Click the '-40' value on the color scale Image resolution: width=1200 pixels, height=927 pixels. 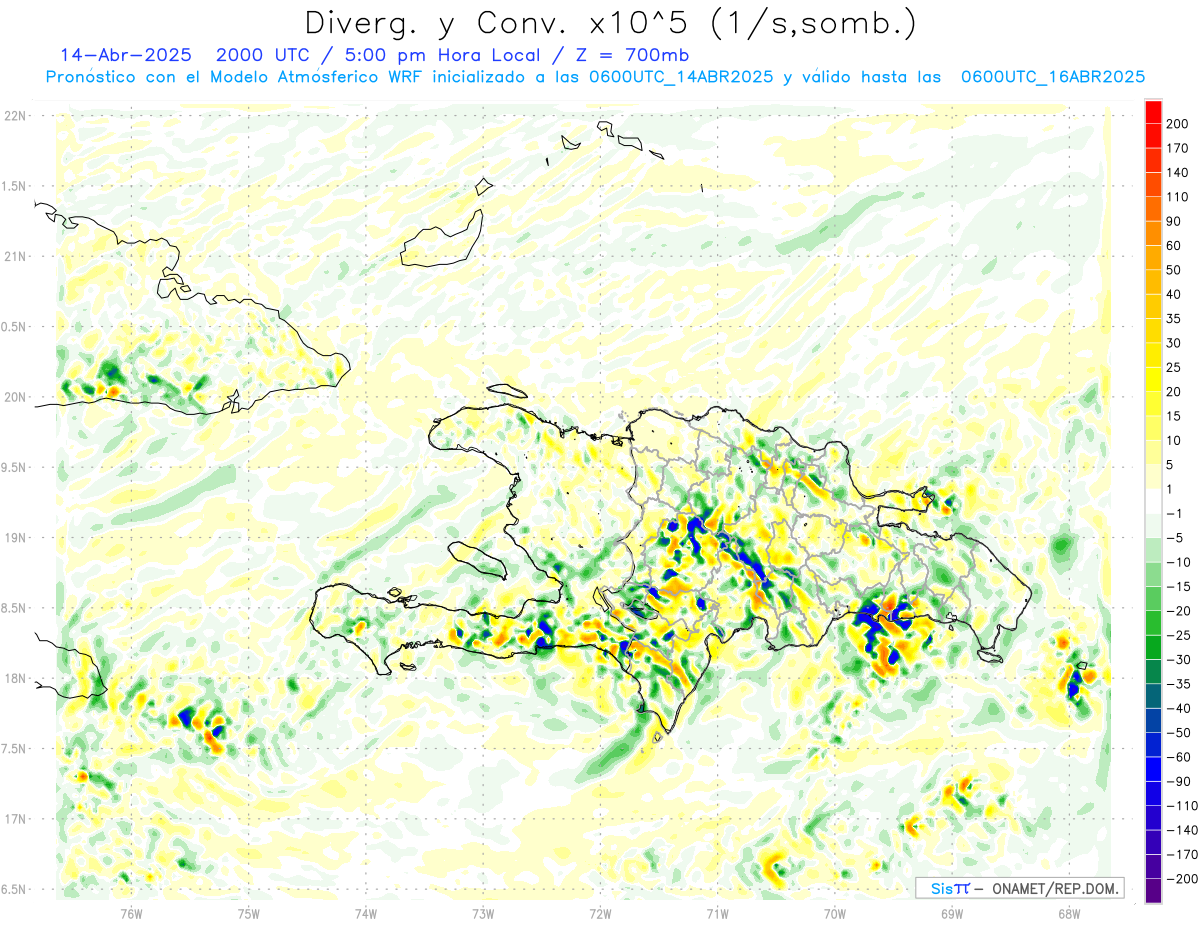tap(1180, 709)
